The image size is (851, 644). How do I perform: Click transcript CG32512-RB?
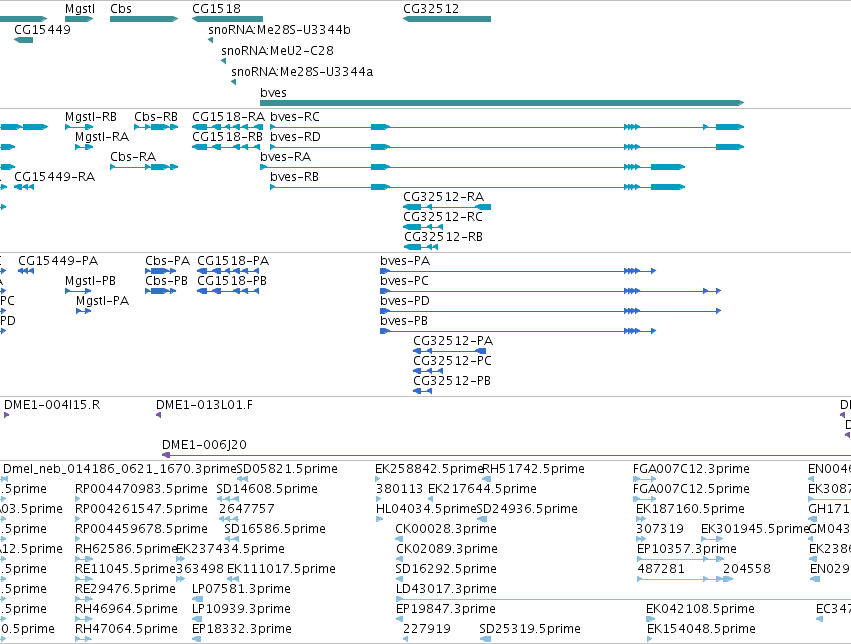(421, 247)
